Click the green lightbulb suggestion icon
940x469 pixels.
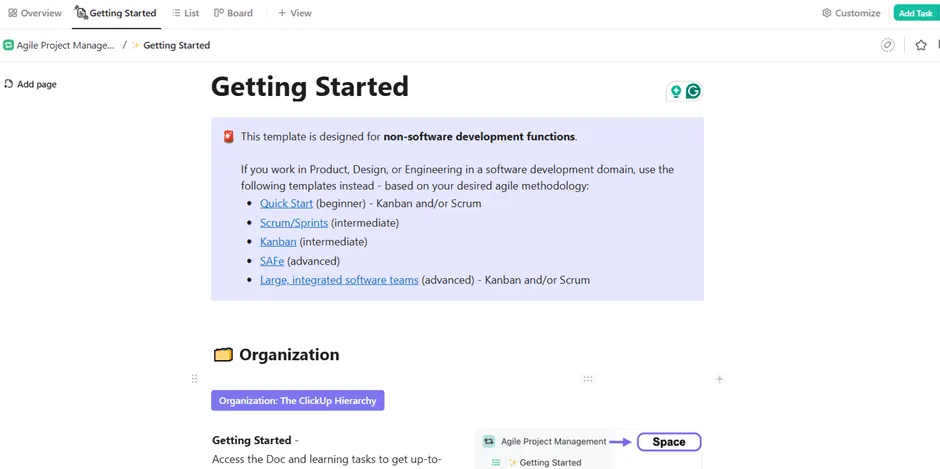(x=676, y=91)
